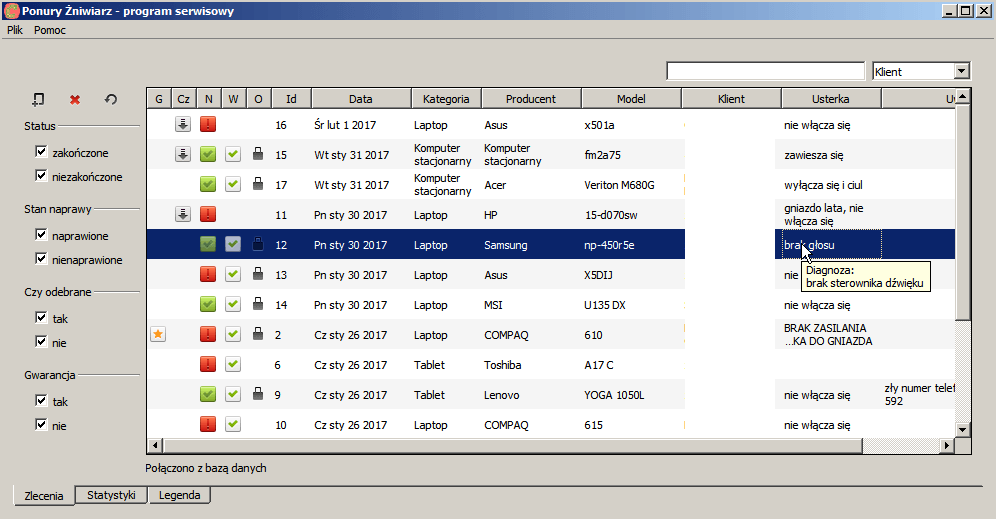This screenshot has width=996, height=519.
Task: Sort by the Usterka column header
Action: (831, 98)
